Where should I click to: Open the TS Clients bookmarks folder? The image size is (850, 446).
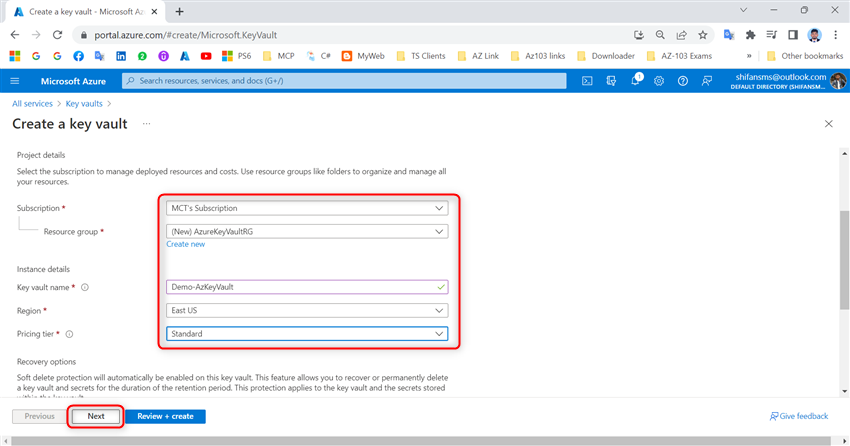421,56
